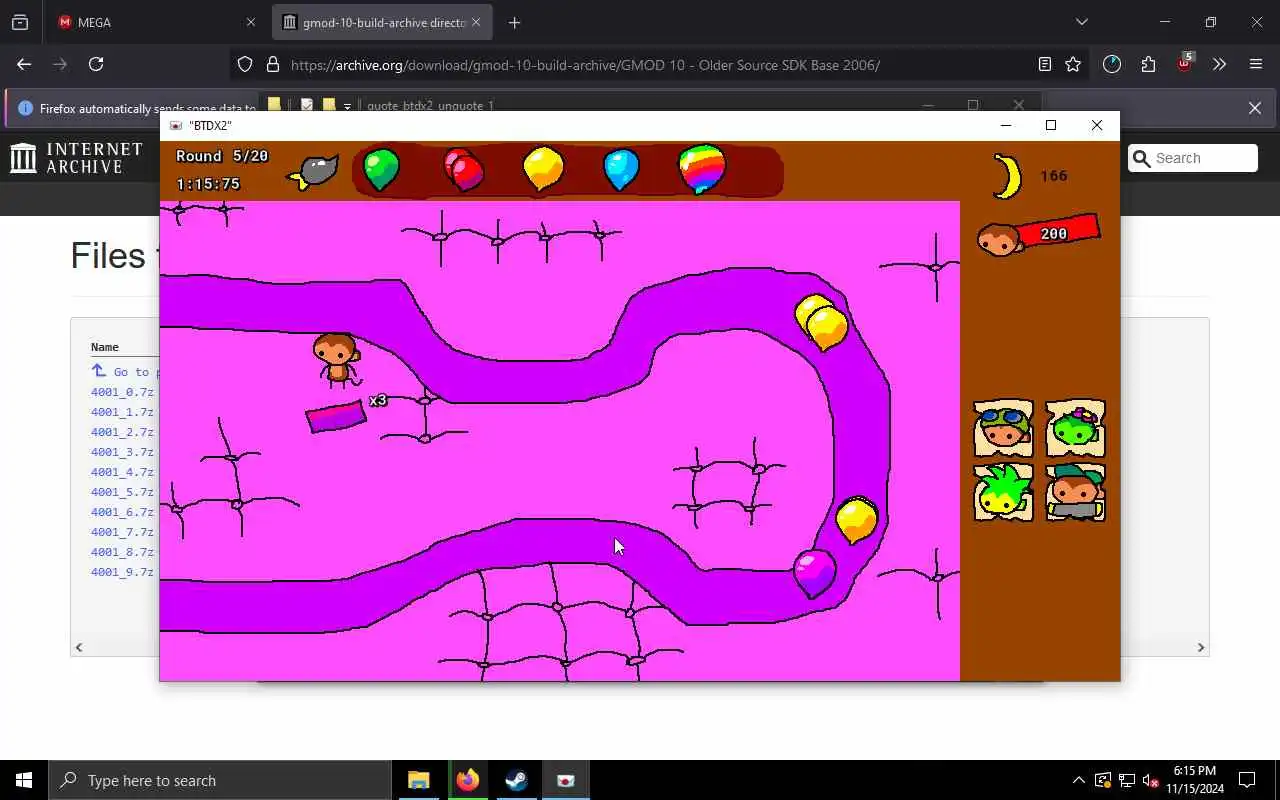Viewport: 1280px width, 800px height.
Task: Switch to Firefox in the taskbar
Action: (467, 780)
